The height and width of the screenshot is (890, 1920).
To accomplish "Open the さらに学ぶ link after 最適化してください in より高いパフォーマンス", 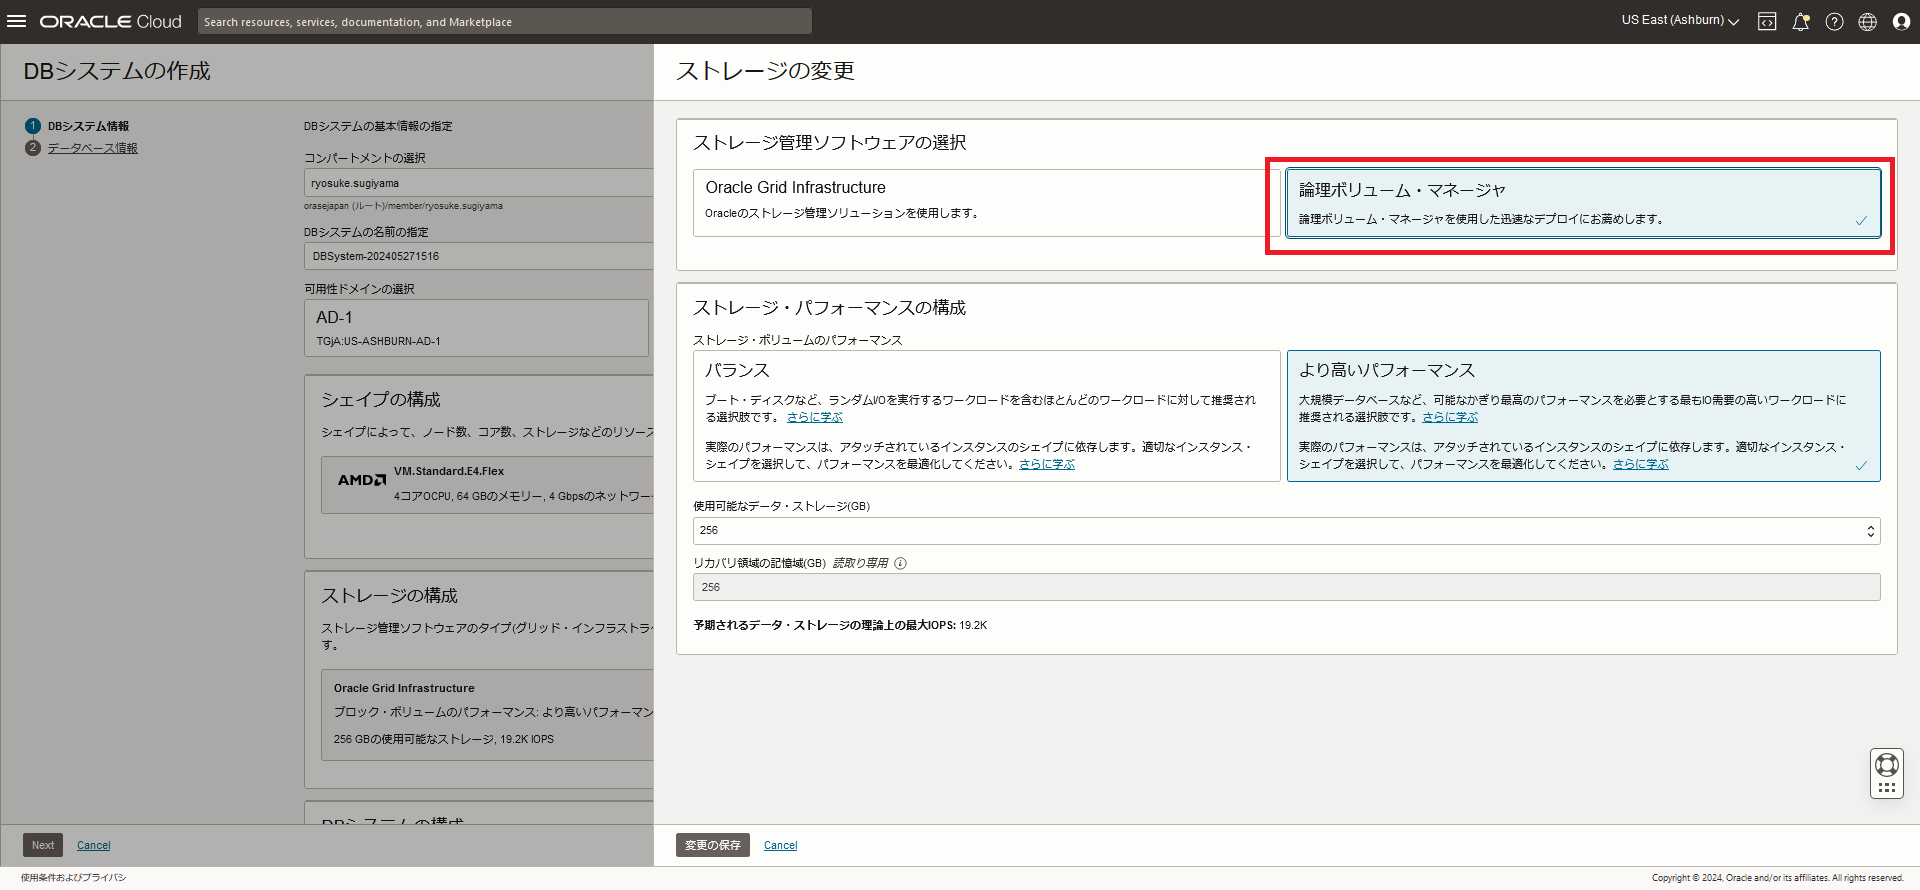I will click(x=1640, y=464).
